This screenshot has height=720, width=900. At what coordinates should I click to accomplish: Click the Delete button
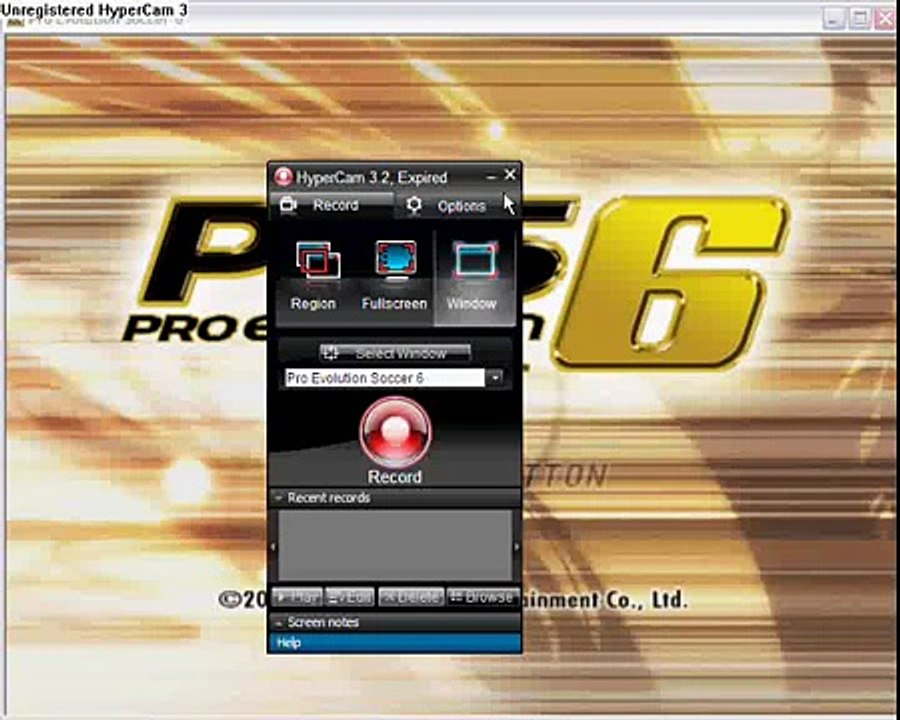[x=411, y=598]
